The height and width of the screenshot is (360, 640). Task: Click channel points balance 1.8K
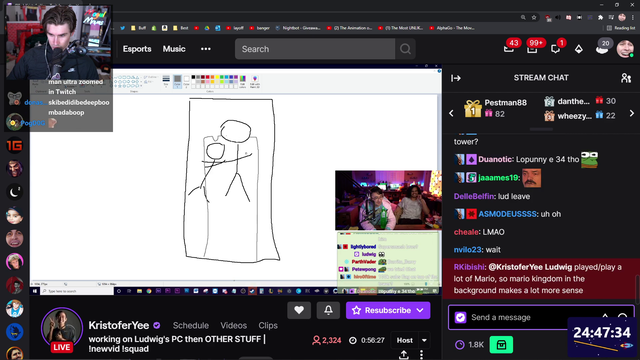(x=470, y=345)
